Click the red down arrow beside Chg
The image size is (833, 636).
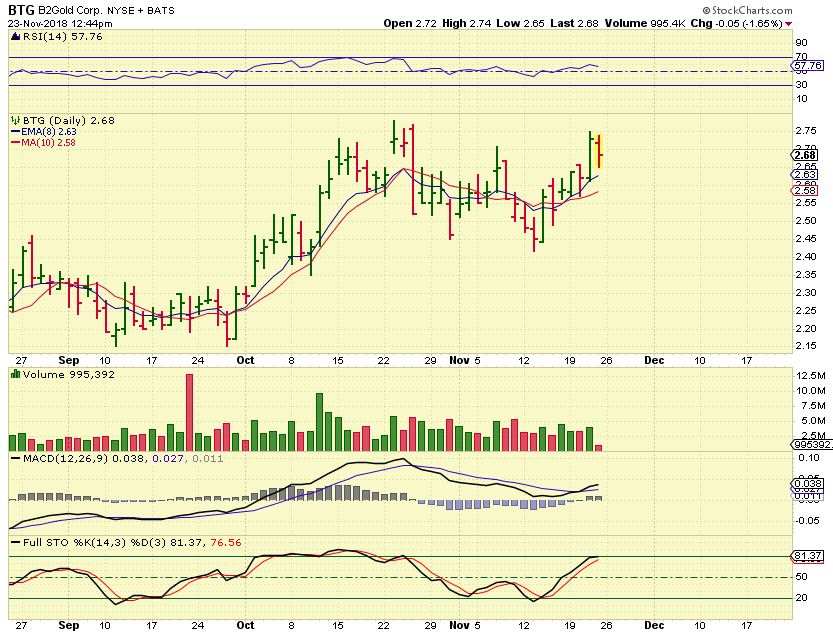788,24
